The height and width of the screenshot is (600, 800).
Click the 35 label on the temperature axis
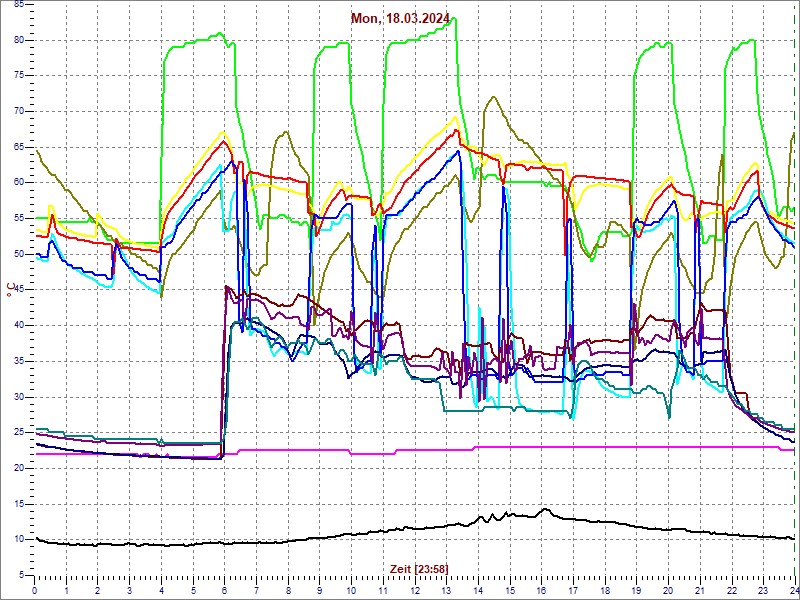pos(17,361)
